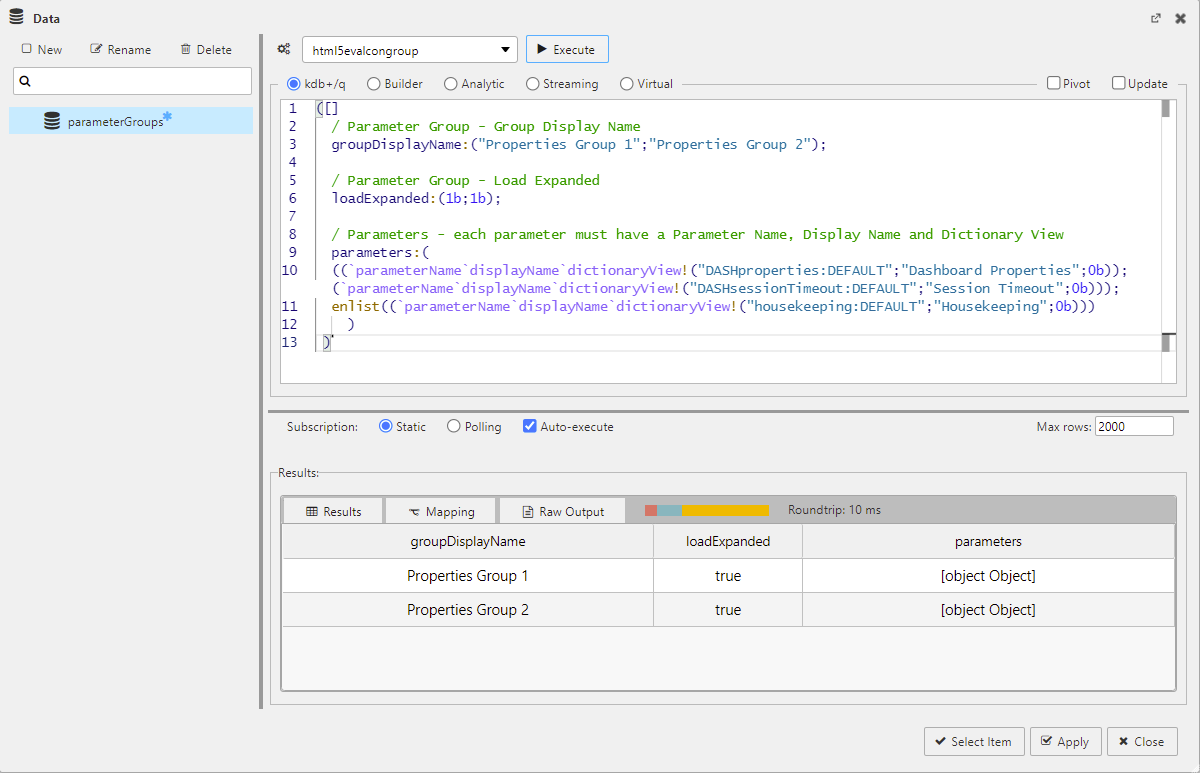This screenshot has height=773, width=1200.
Task: Click the loadExpanded code on line 6
Action: point(416,198)
